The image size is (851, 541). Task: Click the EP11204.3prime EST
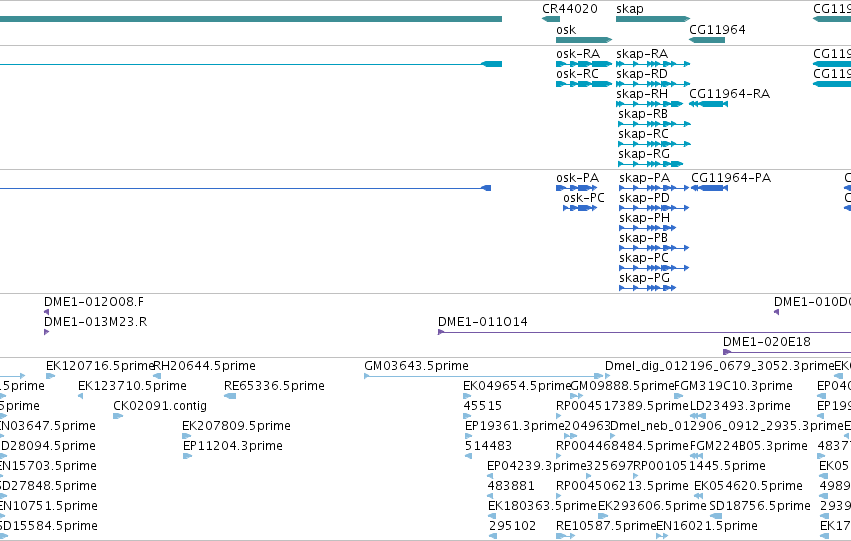[x=188, y=456]
